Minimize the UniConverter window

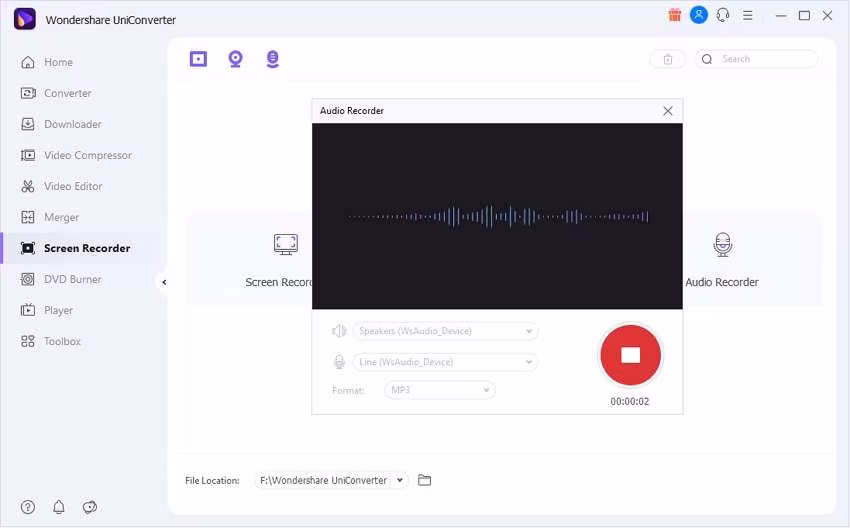[x=781, y=16]
